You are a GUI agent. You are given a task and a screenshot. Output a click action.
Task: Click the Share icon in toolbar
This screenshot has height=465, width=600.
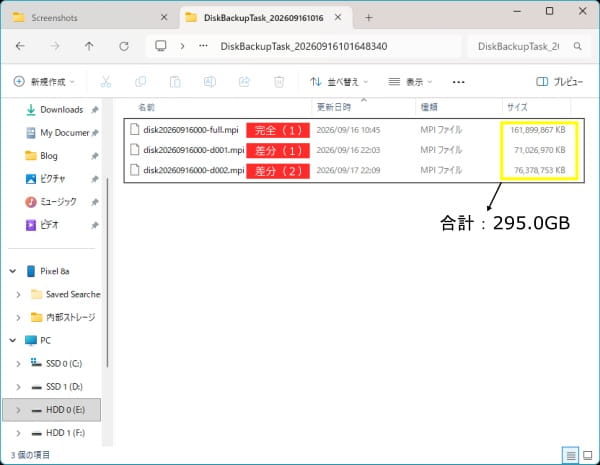point(244,82)
